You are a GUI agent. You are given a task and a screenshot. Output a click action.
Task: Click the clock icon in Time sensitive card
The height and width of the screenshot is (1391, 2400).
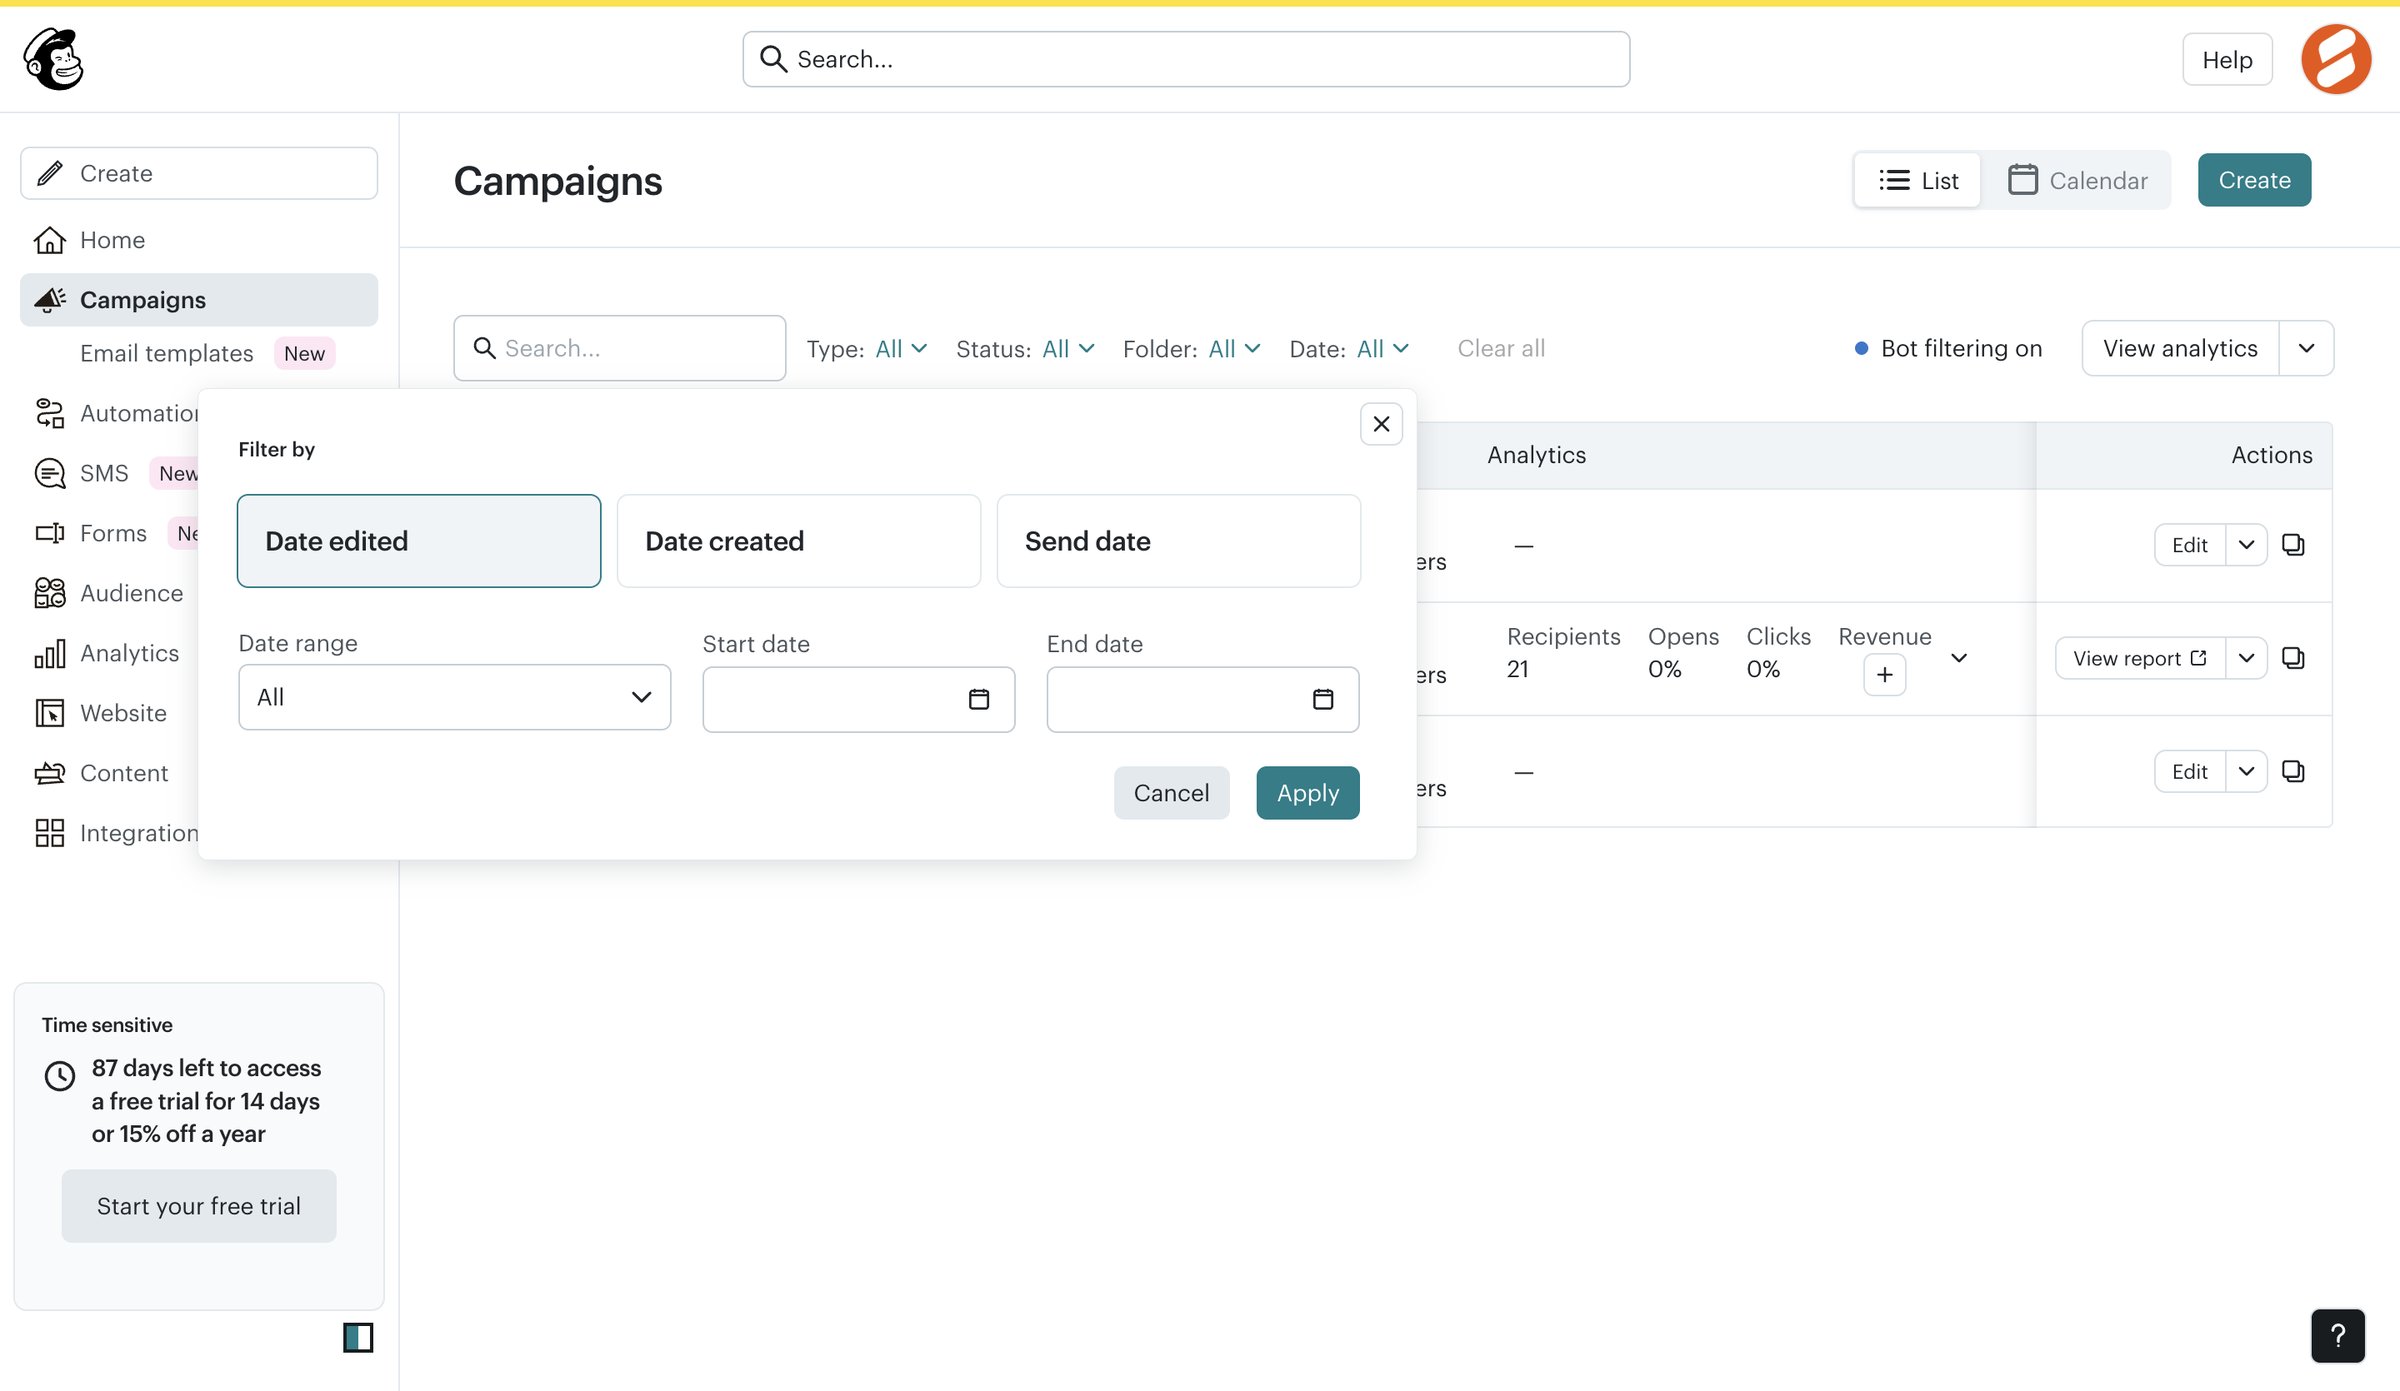point(60,1076)
